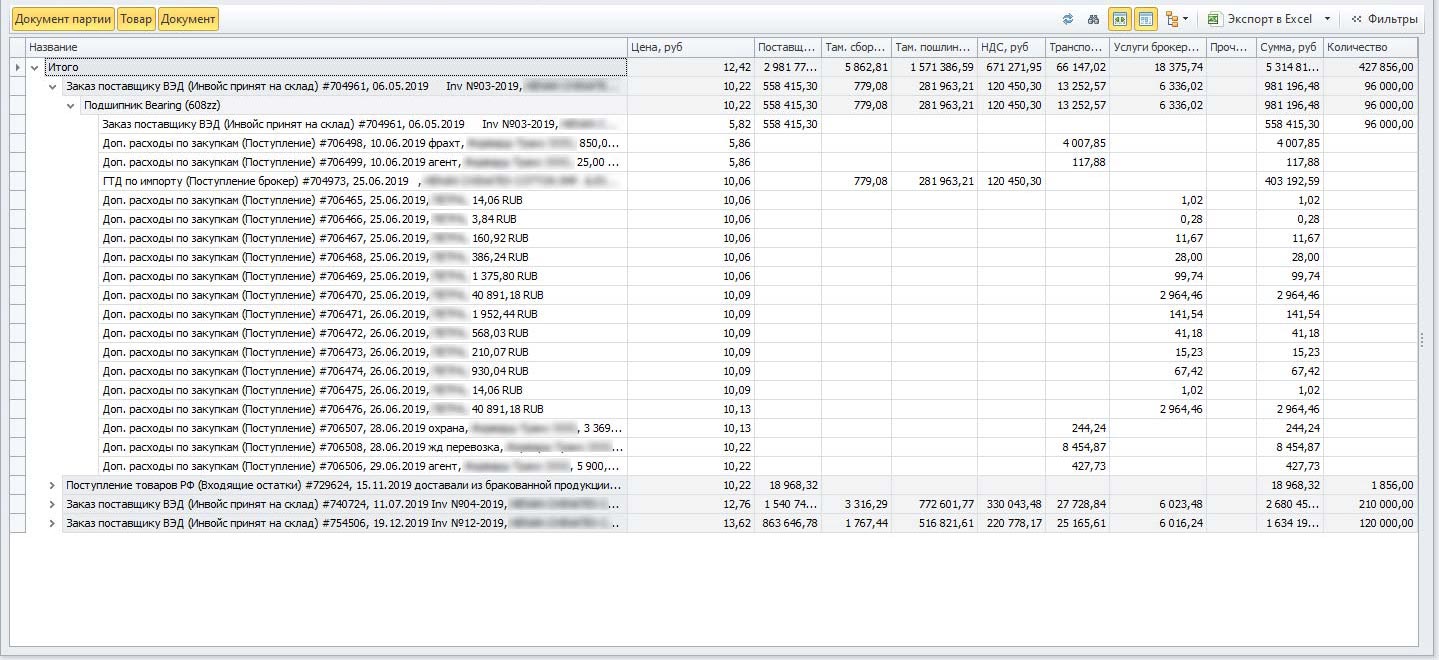The image size is (1439, 660).
Task: Toggle the second highlighted panel view button
Action: pyautogui.click(x=1146, y=19)
